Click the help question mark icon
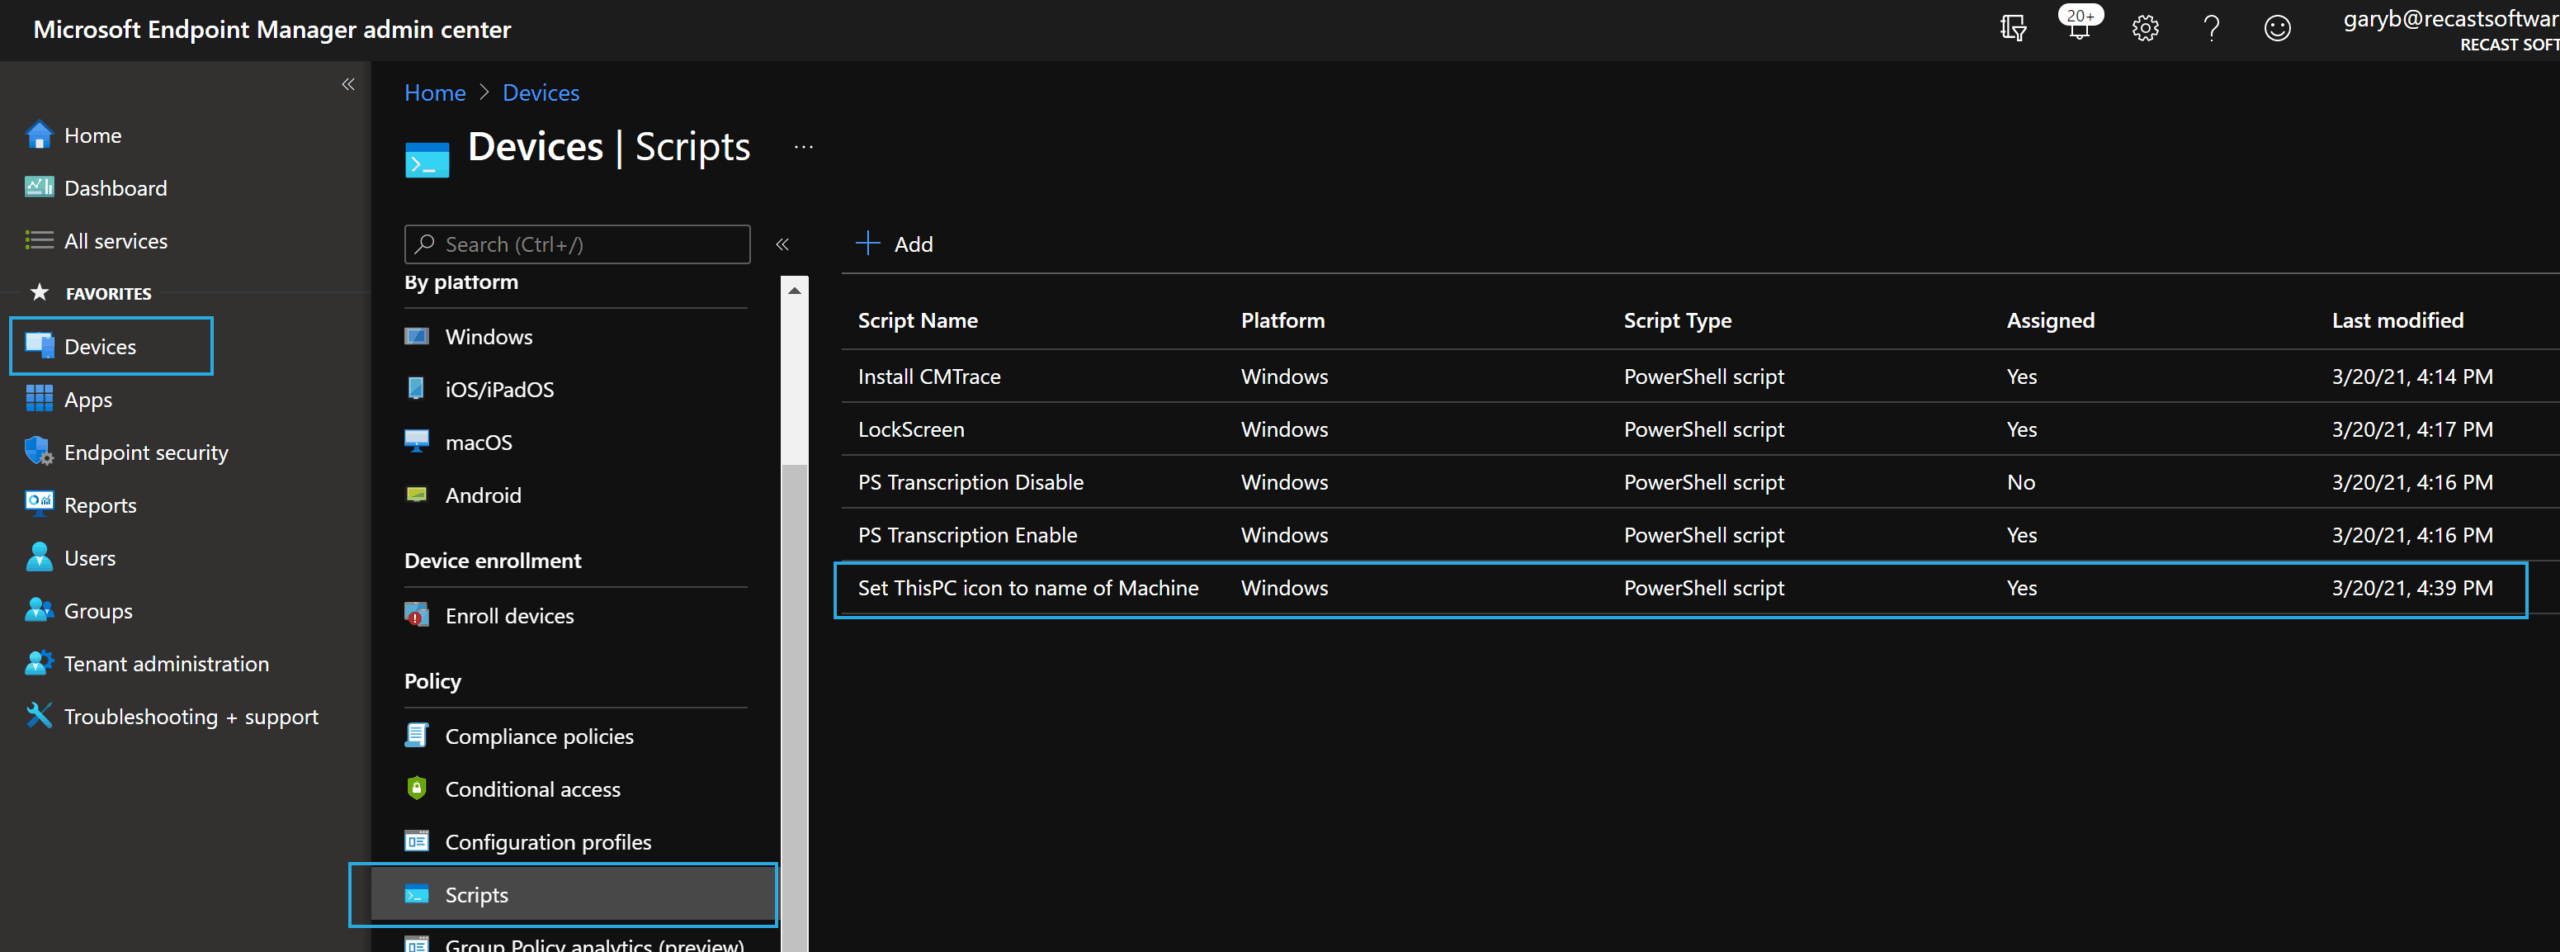Image resolution: width=2560 pixels, height=952 pixels. (x=2211, y=28)
